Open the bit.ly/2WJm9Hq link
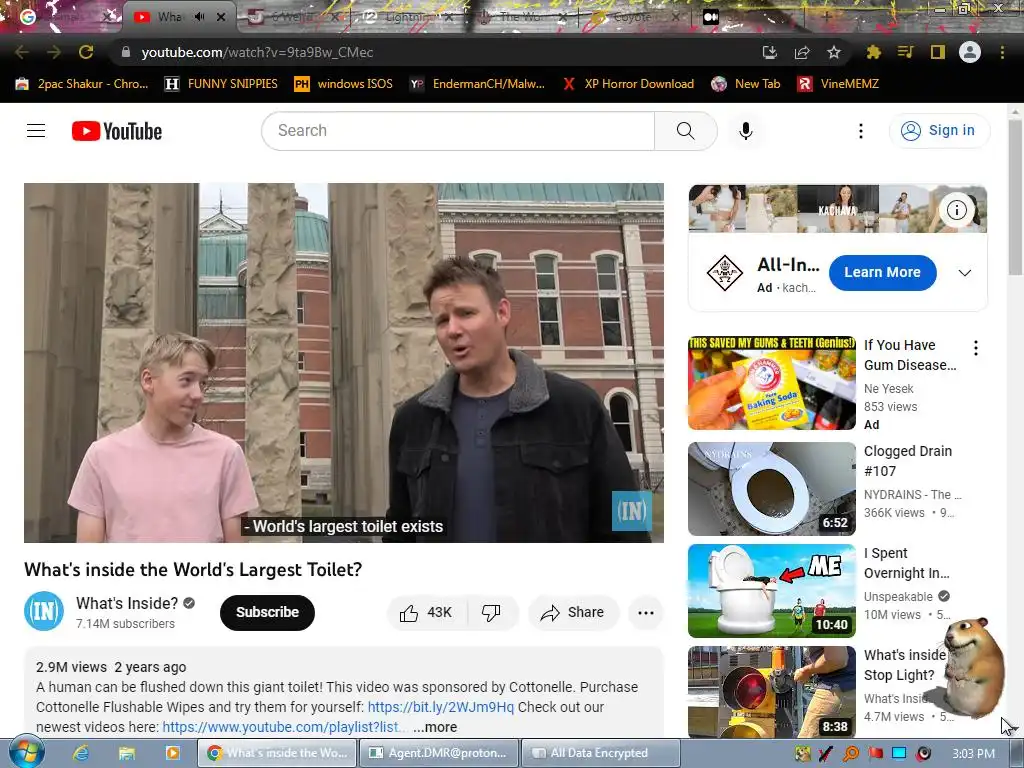1024x768 pixels. pos(440,707)
